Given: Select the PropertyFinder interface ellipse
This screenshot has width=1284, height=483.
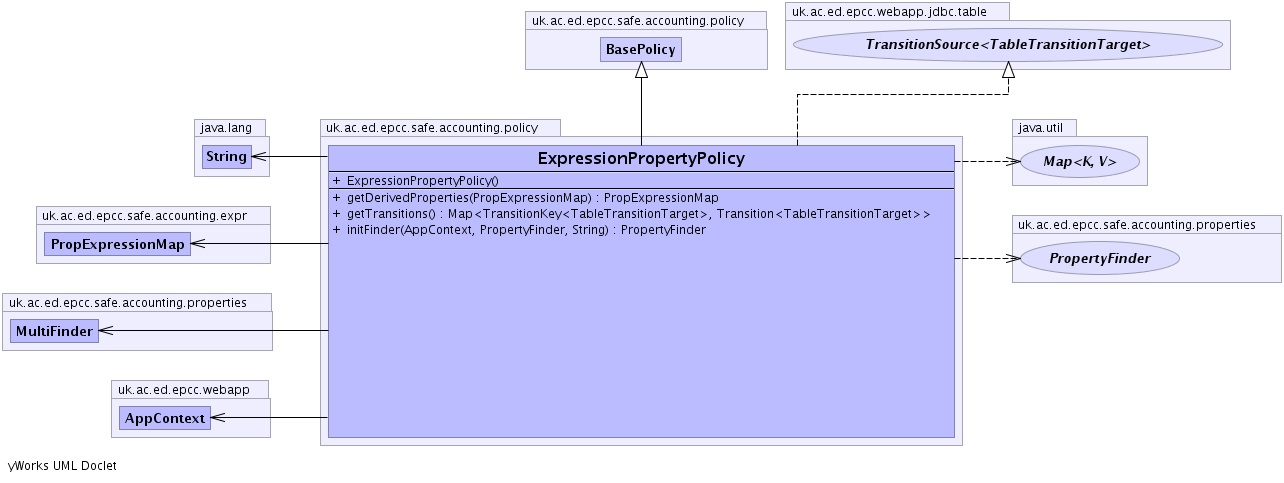Looking at the screenshot, I should pos(1099,258).
